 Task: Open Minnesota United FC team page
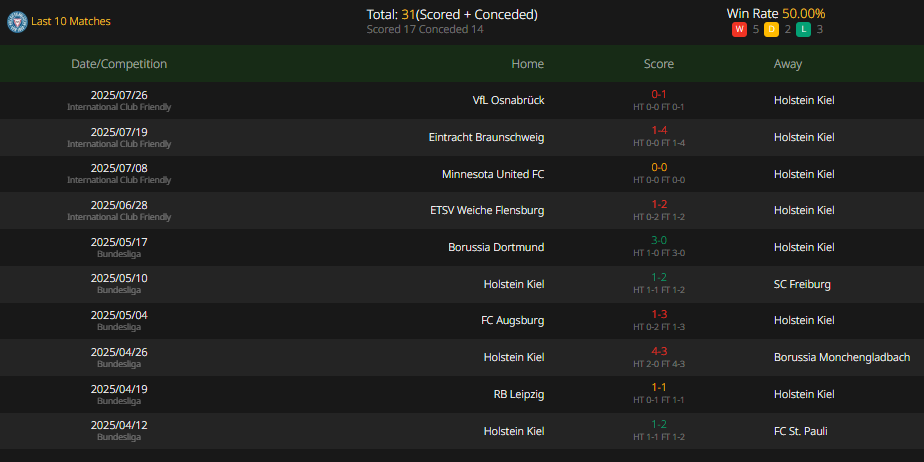click(493, 174)
